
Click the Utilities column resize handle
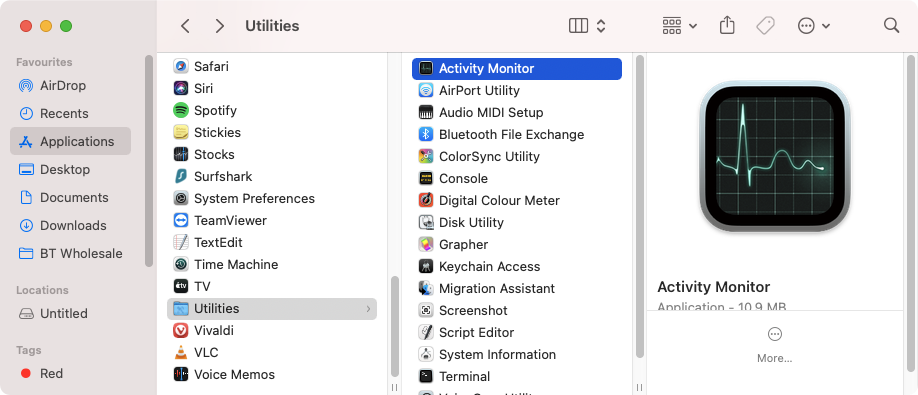(x=640, y=387)
